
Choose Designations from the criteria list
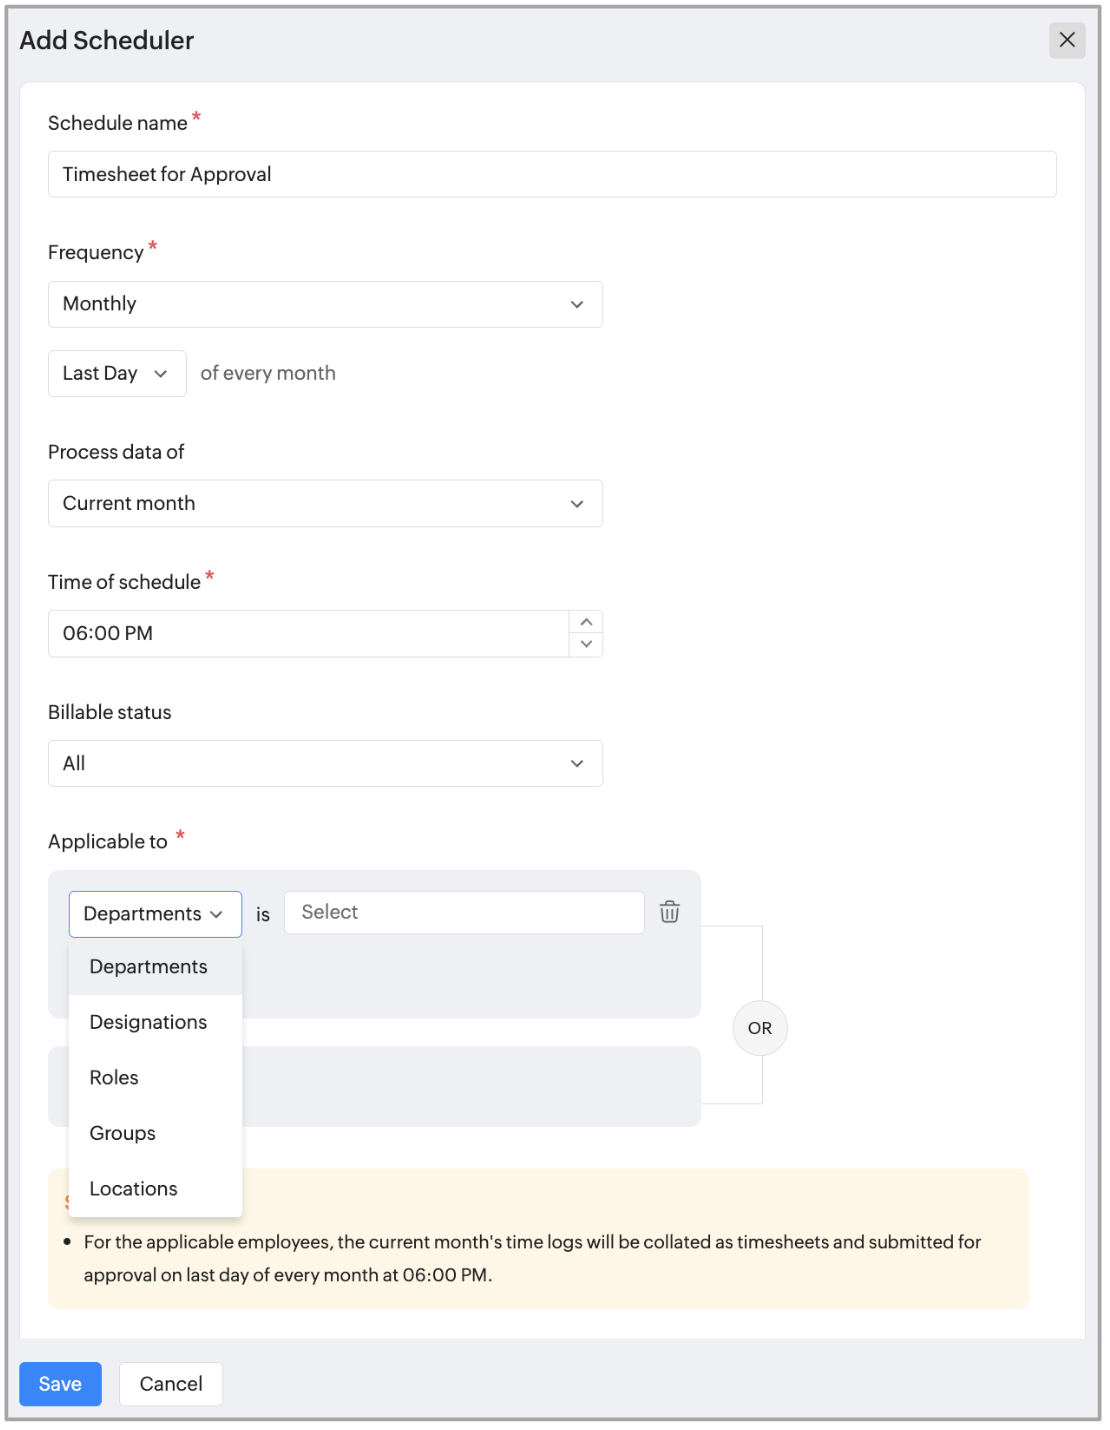point(149,1022)
